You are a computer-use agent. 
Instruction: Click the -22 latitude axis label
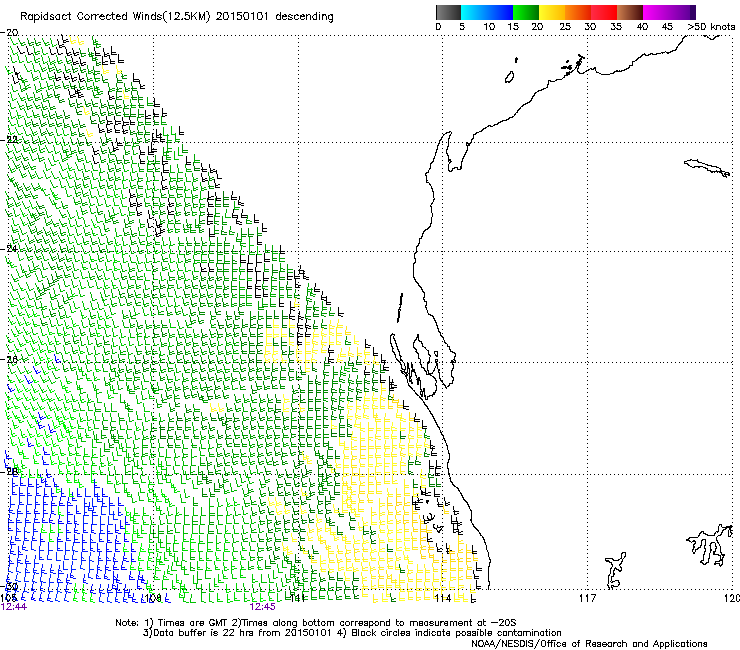click(x=9, y=140)
